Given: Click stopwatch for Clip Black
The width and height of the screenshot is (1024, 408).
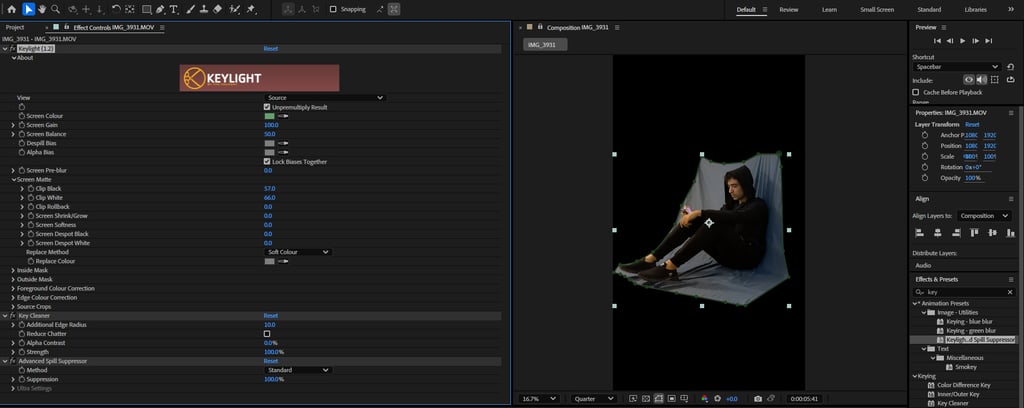Looking at the screenshot, I should (x=30, y=188).
